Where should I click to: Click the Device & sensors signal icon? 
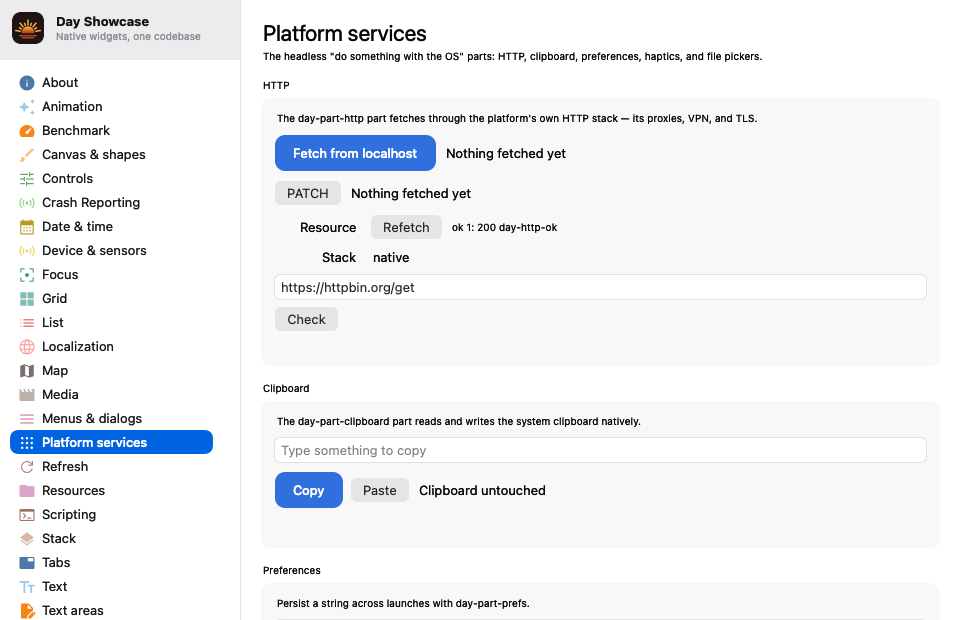click(x=27, y=251)
